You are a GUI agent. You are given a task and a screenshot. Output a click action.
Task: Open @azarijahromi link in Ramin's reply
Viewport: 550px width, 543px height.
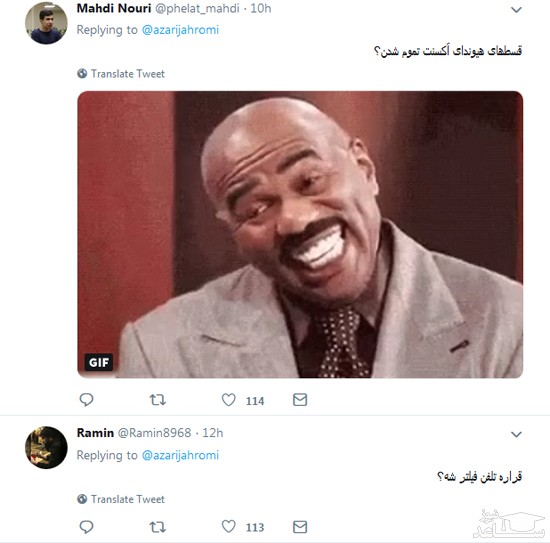180,455
